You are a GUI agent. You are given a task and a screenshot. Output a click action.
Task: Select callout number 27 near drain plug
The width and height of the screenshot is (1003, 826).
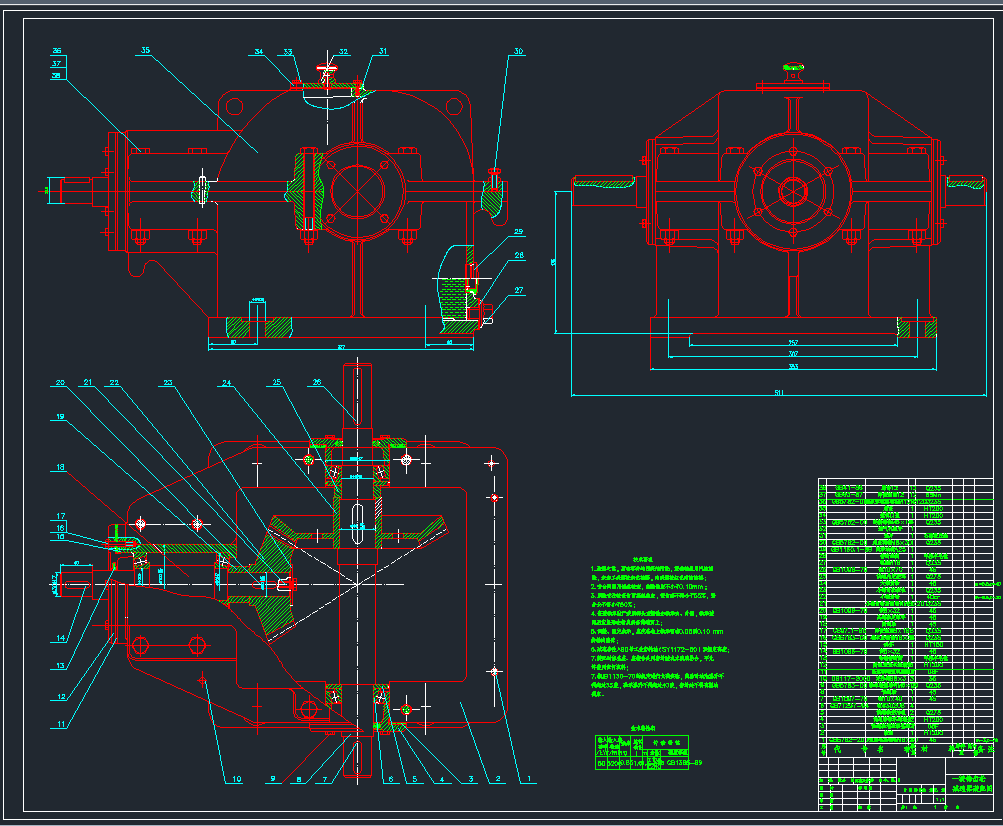pyautogui.click(x=518, y=291)
